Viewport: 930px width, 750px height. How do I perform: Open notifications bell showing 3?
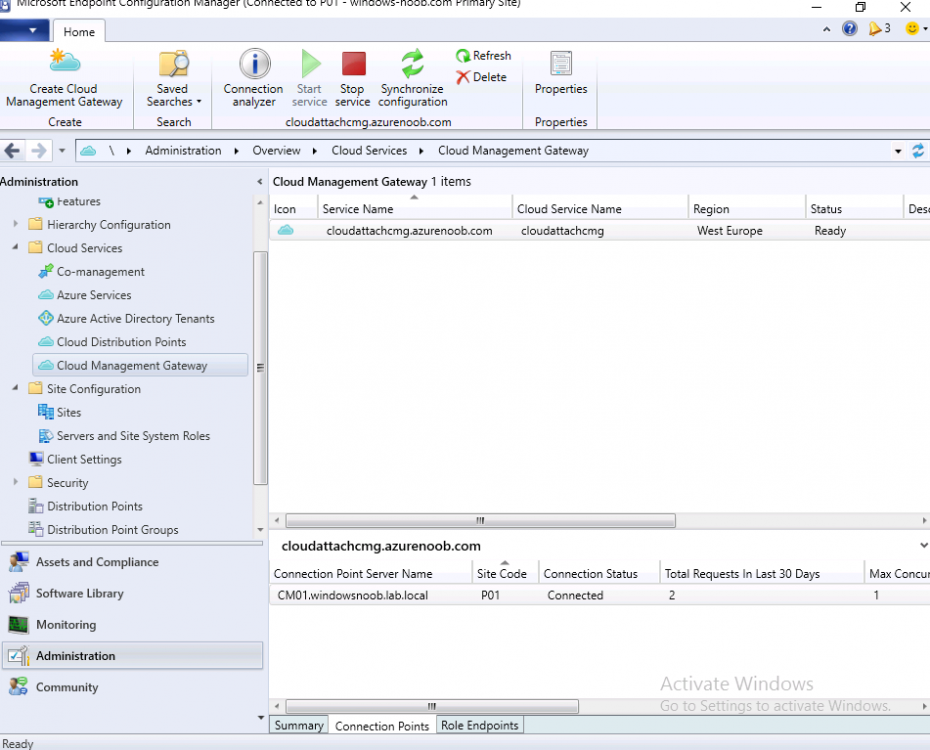pos(879,28)
